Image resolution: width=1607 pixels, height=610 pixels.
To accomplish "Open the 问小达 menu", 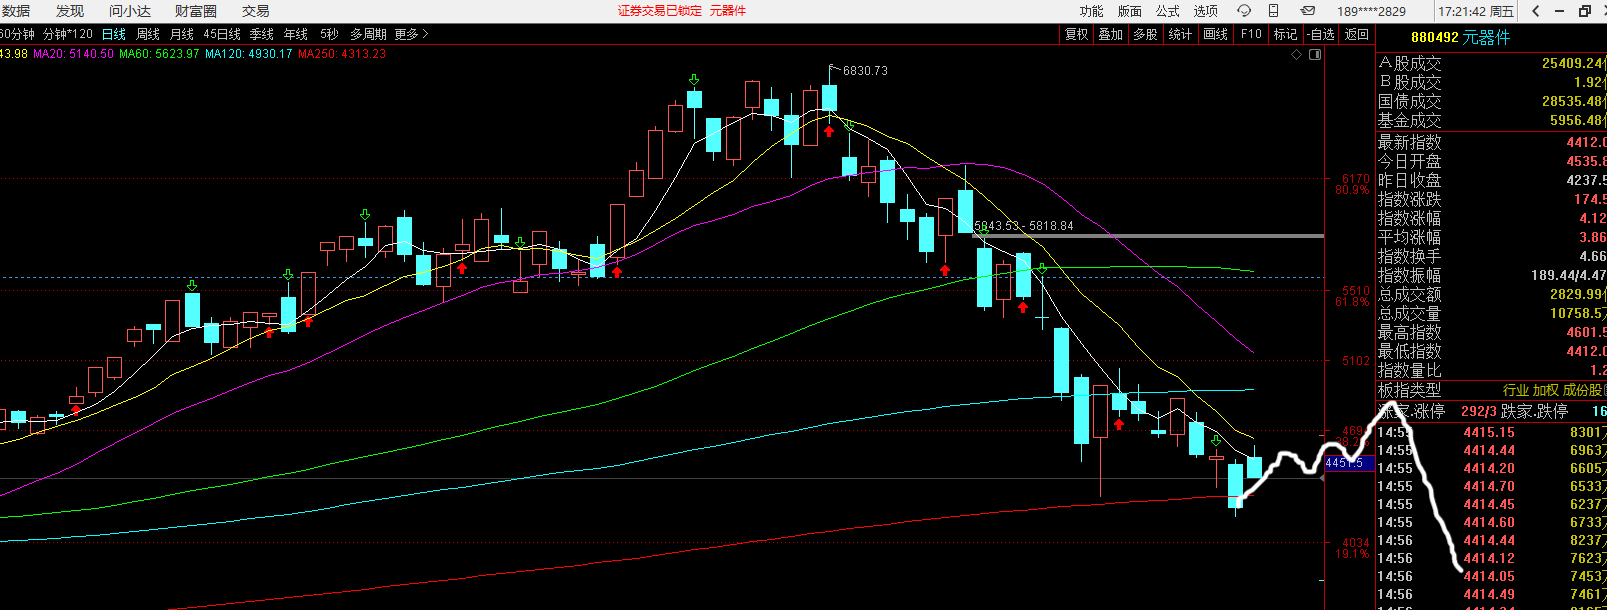I will pyautogui.click(x=130, y=11).
